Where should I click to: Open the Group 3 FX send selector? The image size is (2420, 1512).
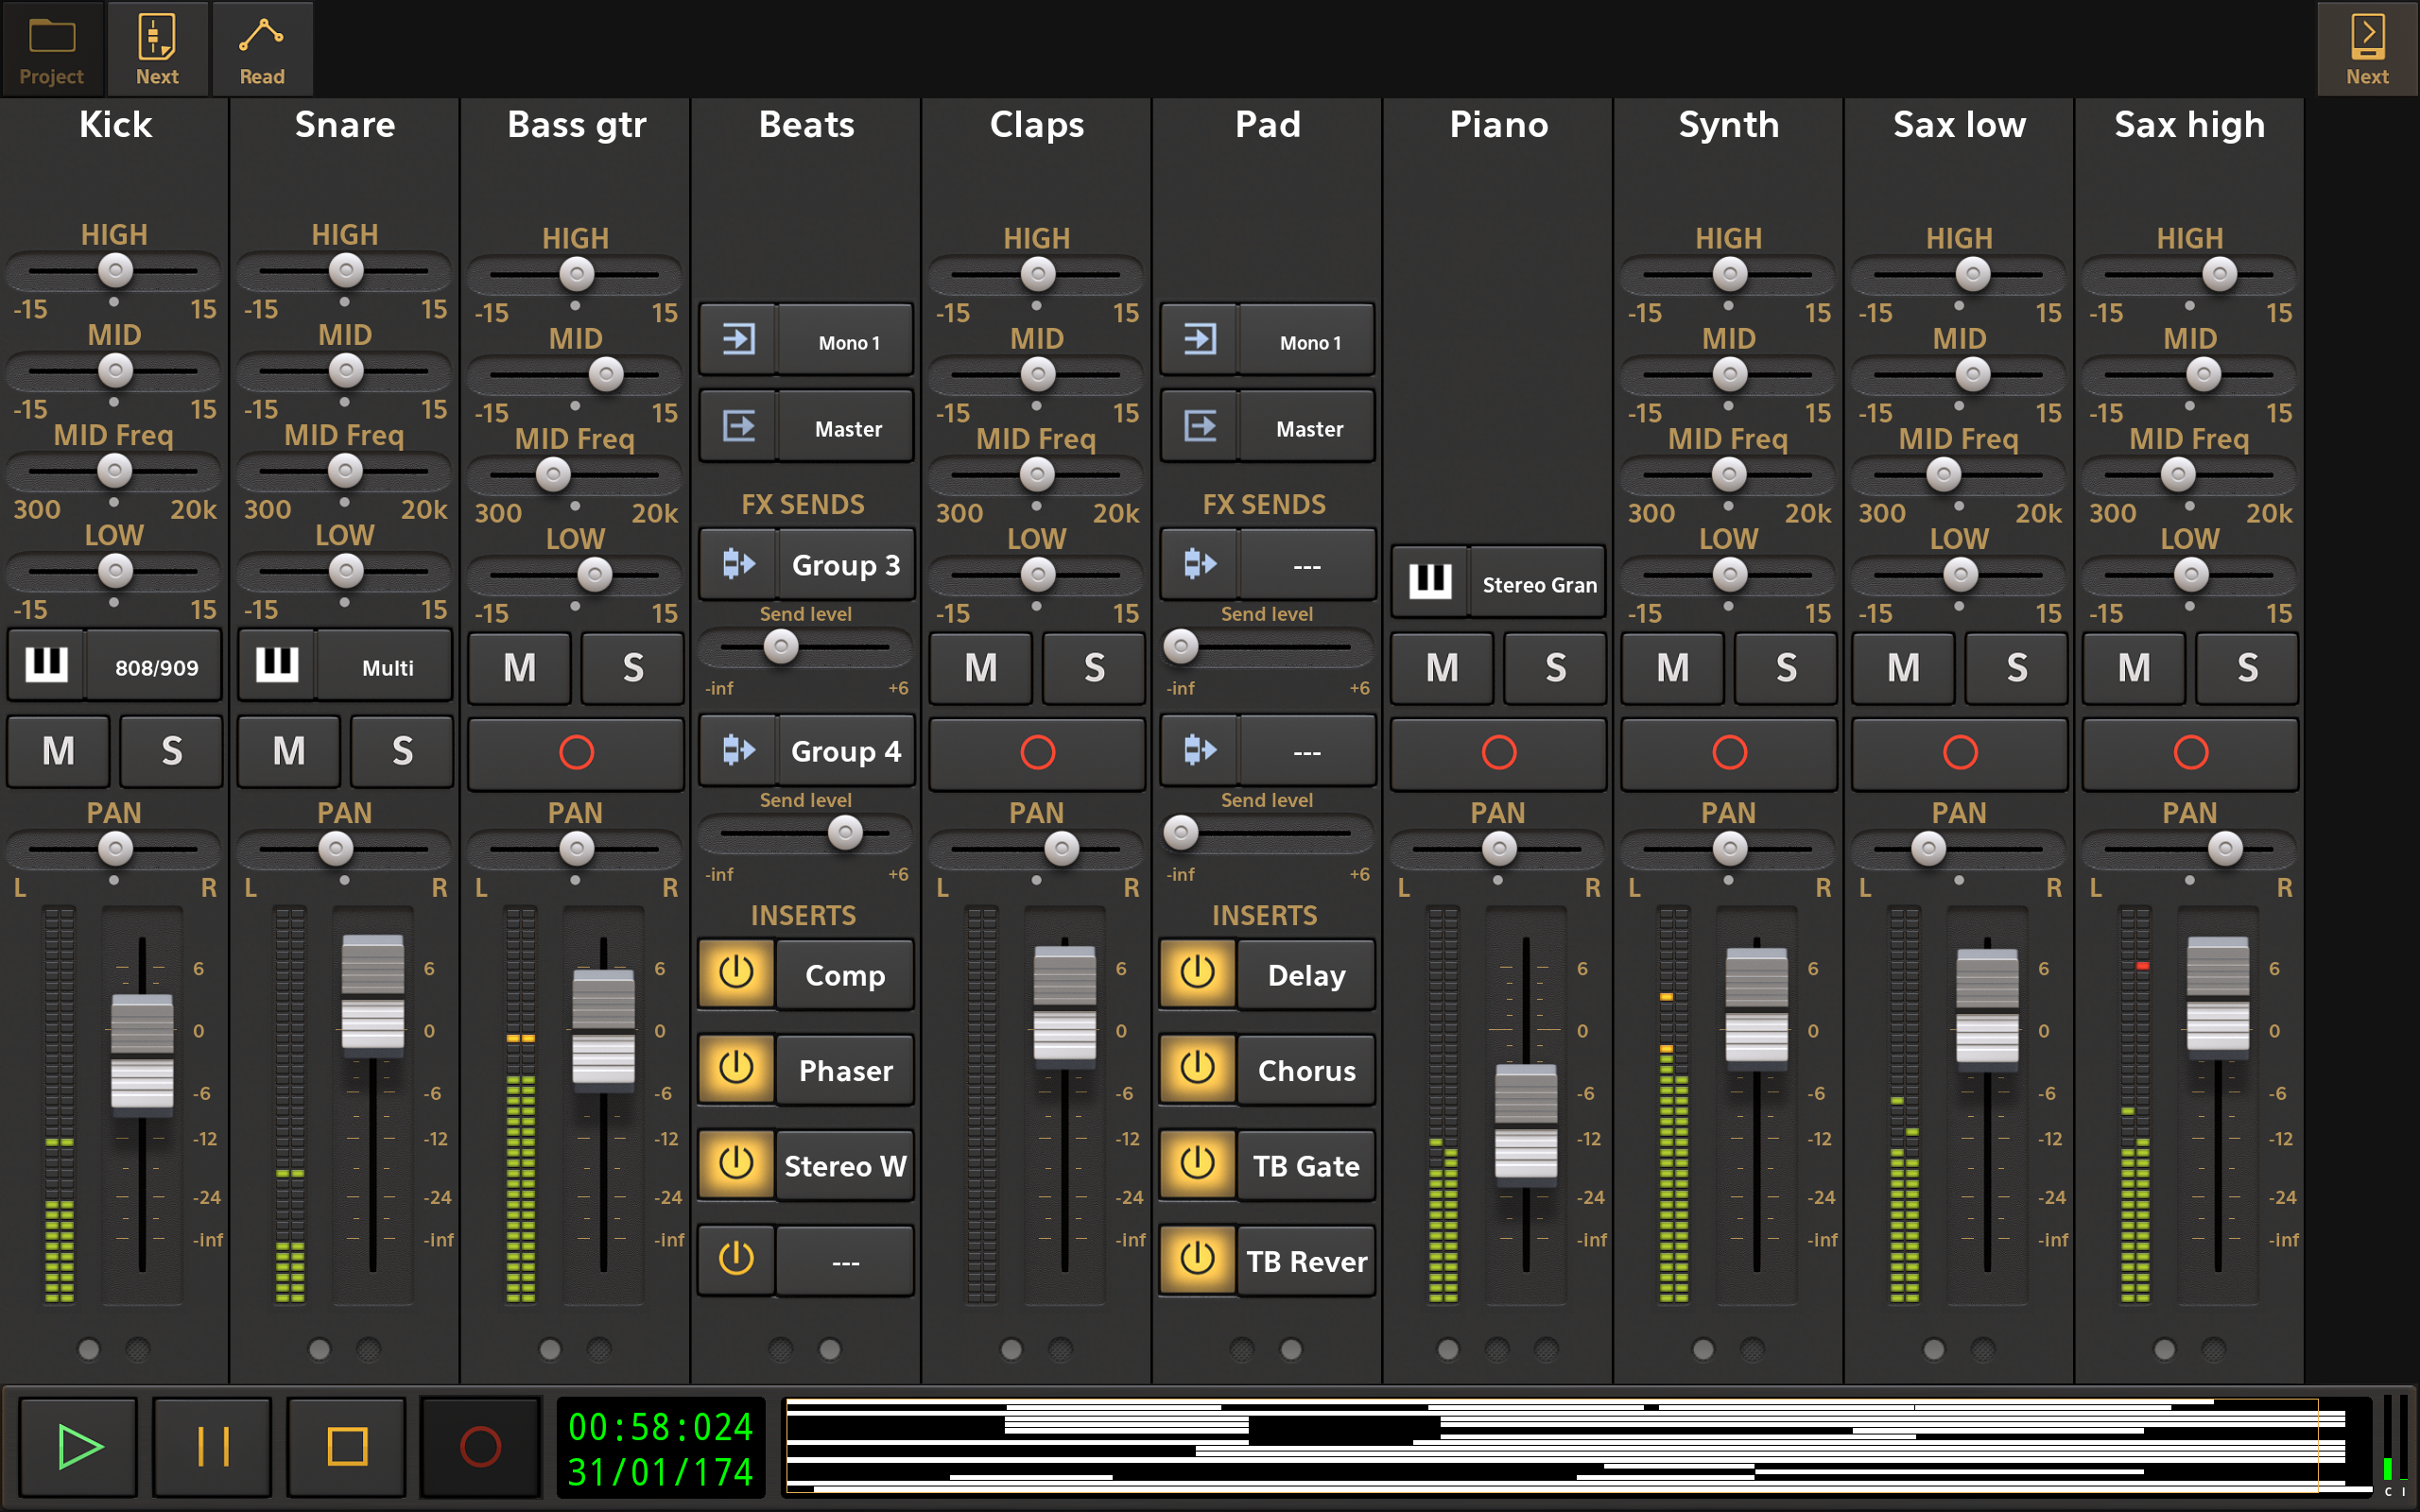(x=845, y=565)
